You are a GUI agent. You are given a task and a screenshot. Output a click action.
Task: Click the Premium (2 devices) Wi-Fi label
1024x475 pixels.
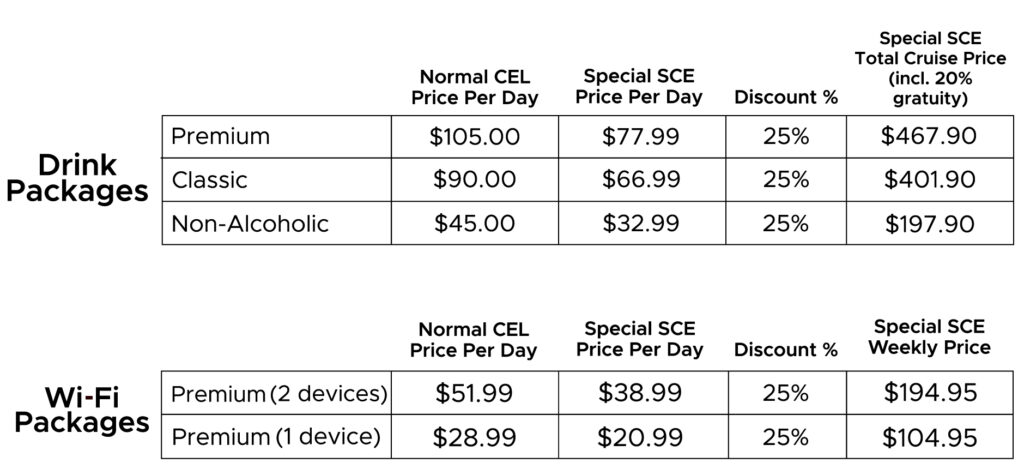(x=279, y=393)
